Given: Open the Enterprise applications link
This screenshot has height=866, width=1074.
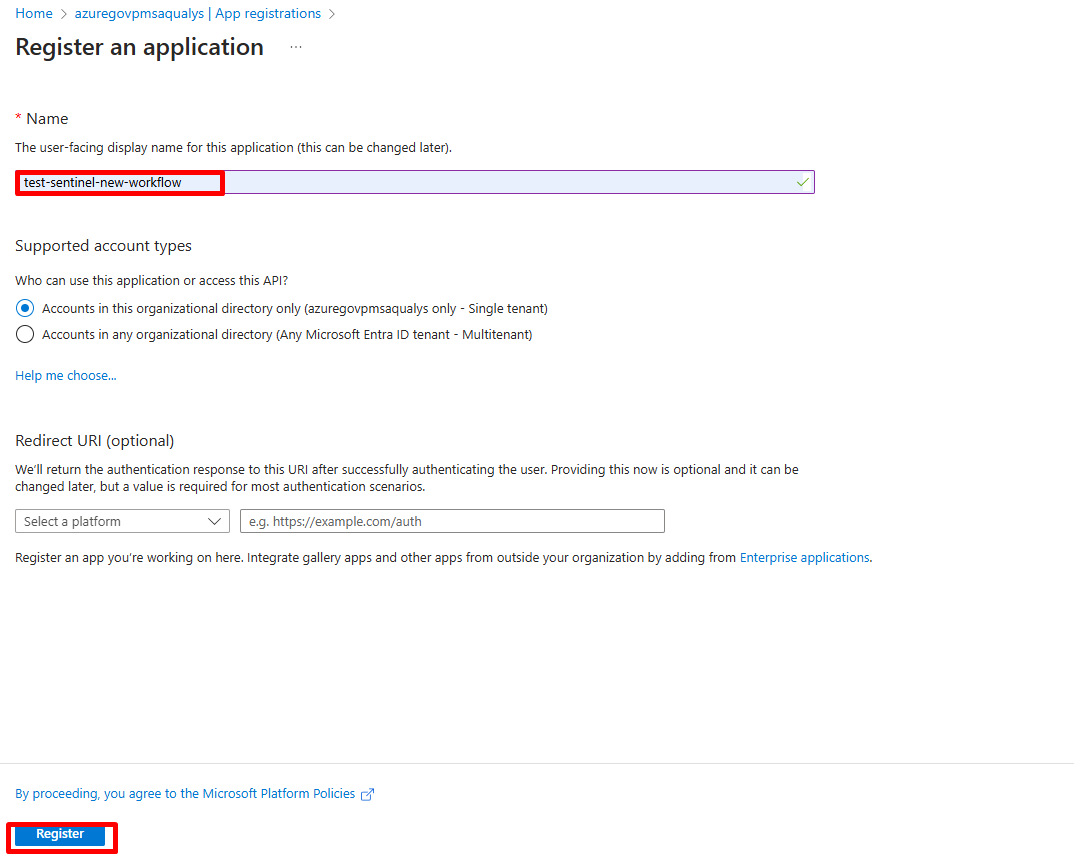Looking at the screenshot, I should [x=805, y=558].
